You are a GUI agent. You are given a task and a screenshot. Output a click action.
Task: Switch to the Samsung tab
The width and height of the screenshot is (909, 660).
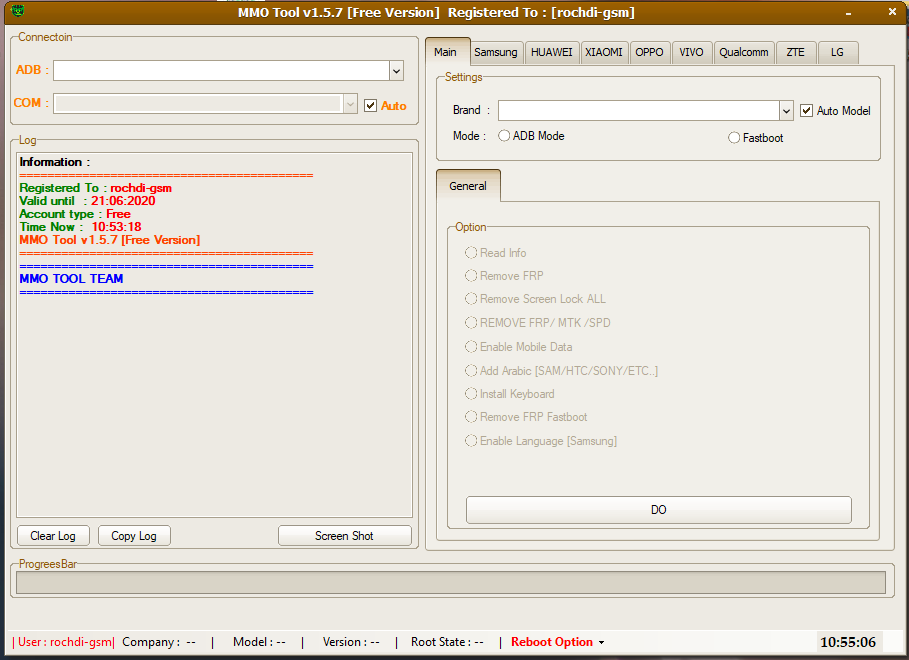pos(496,52)
